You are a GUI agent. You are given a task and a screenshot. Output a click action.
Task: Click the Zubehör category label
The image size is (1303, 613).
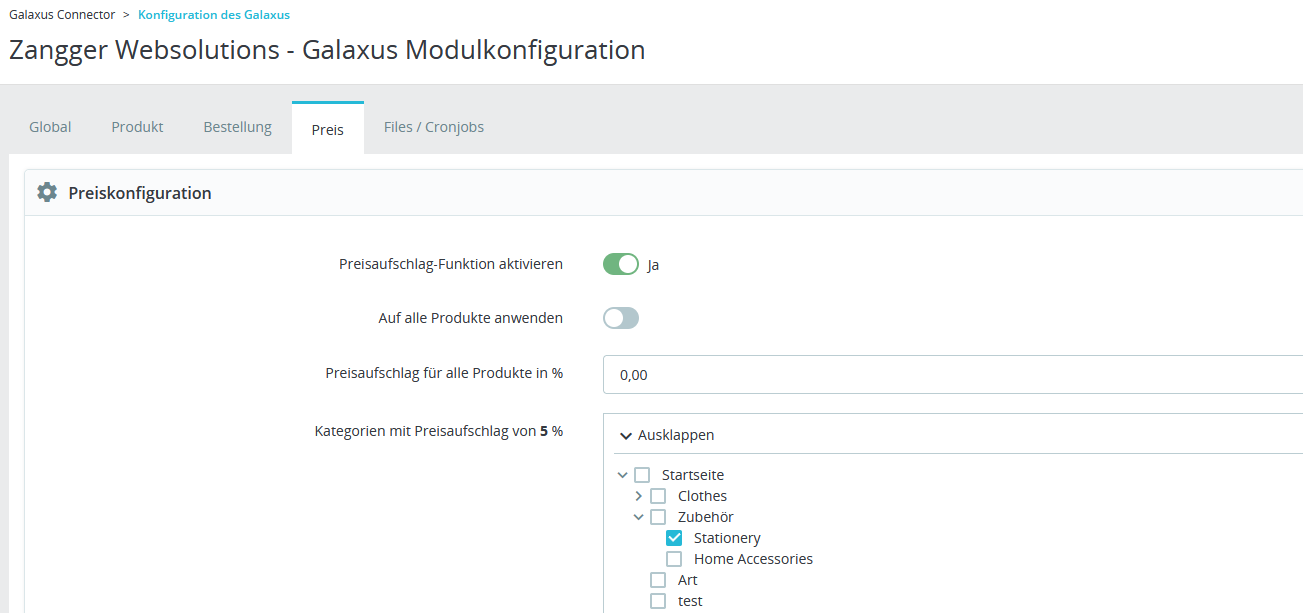[x=706, y=517]
